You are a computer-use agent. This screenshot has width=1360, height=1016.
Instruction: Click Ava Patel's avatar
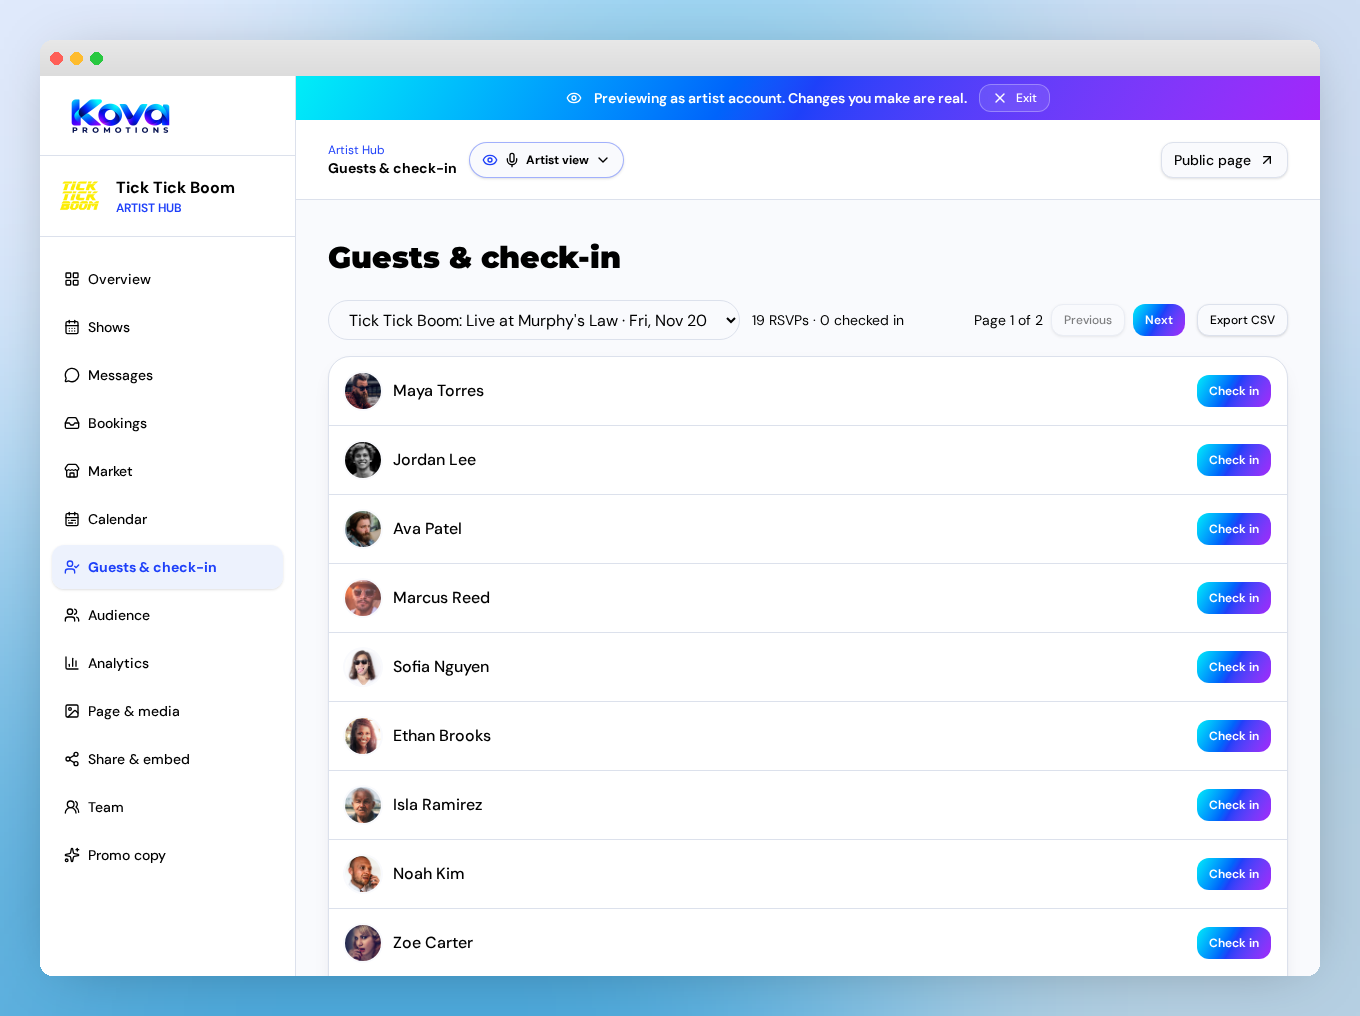tap(363, 529)
